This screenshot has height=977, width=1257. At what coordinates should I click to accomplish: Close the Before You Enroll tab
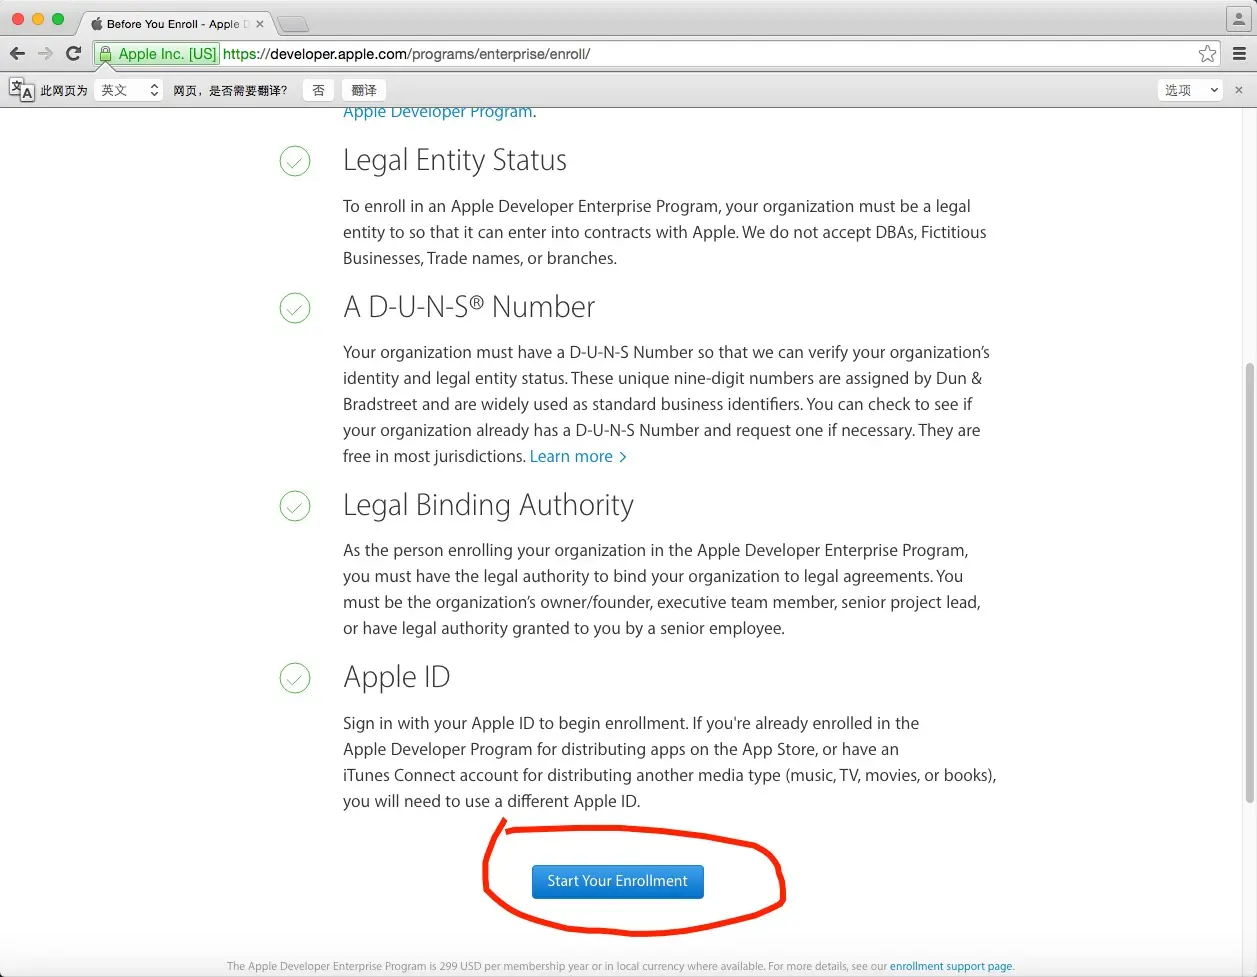pos(260,24)
